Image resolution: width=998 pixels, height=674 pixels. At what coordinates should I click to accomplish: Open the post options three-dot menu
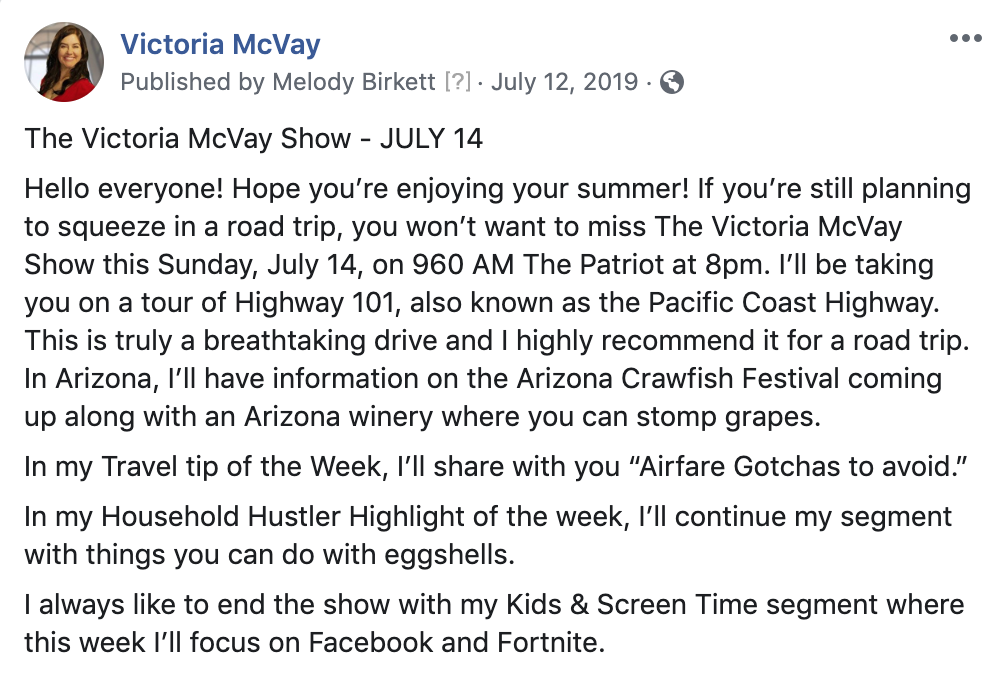pyautogui.click(x=965, y=38)
